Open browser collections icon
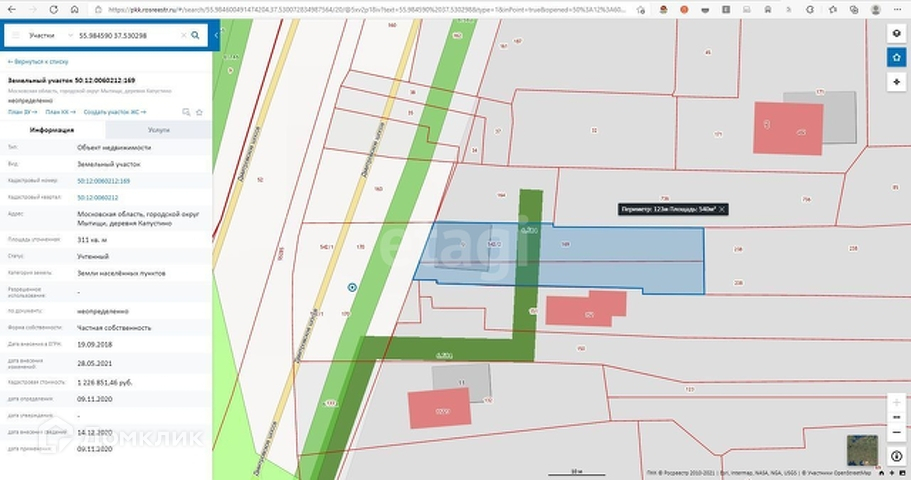The image size is (911, 480). pyautogui.click(x=853, y=9)
